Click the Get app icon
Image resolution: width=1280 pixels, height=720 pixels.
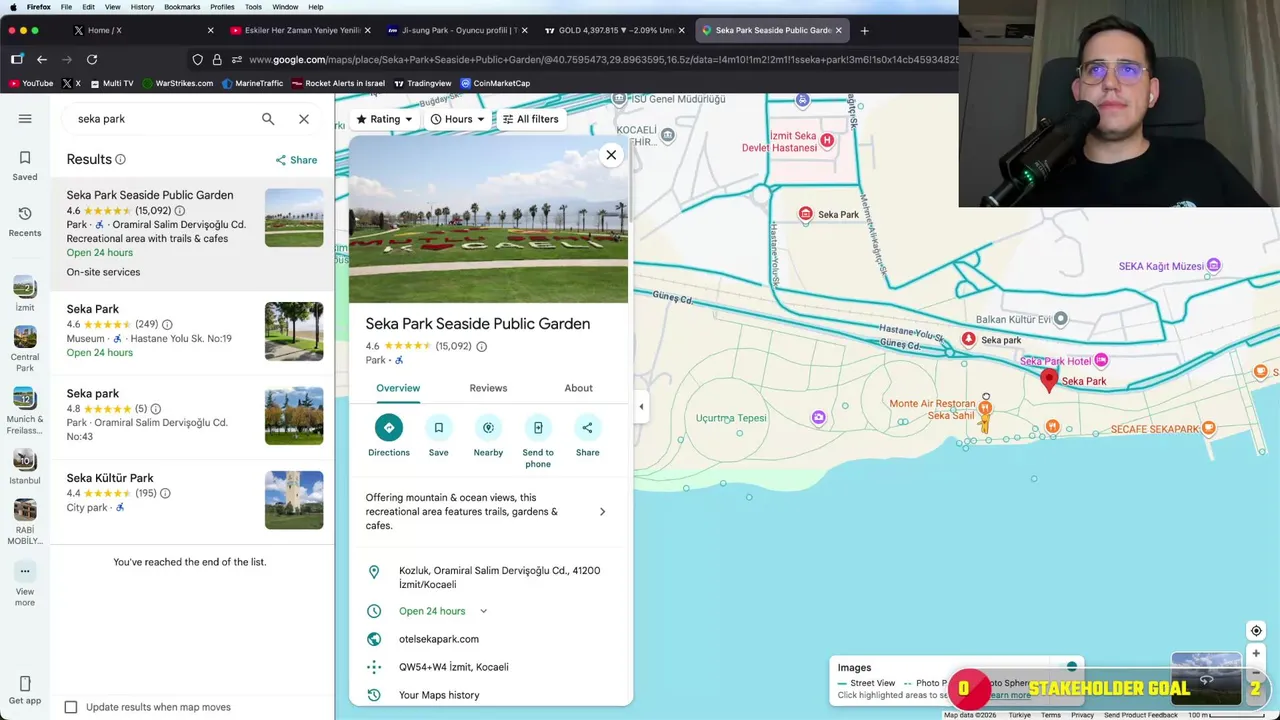pyautogui.click(x=25, y=690)
